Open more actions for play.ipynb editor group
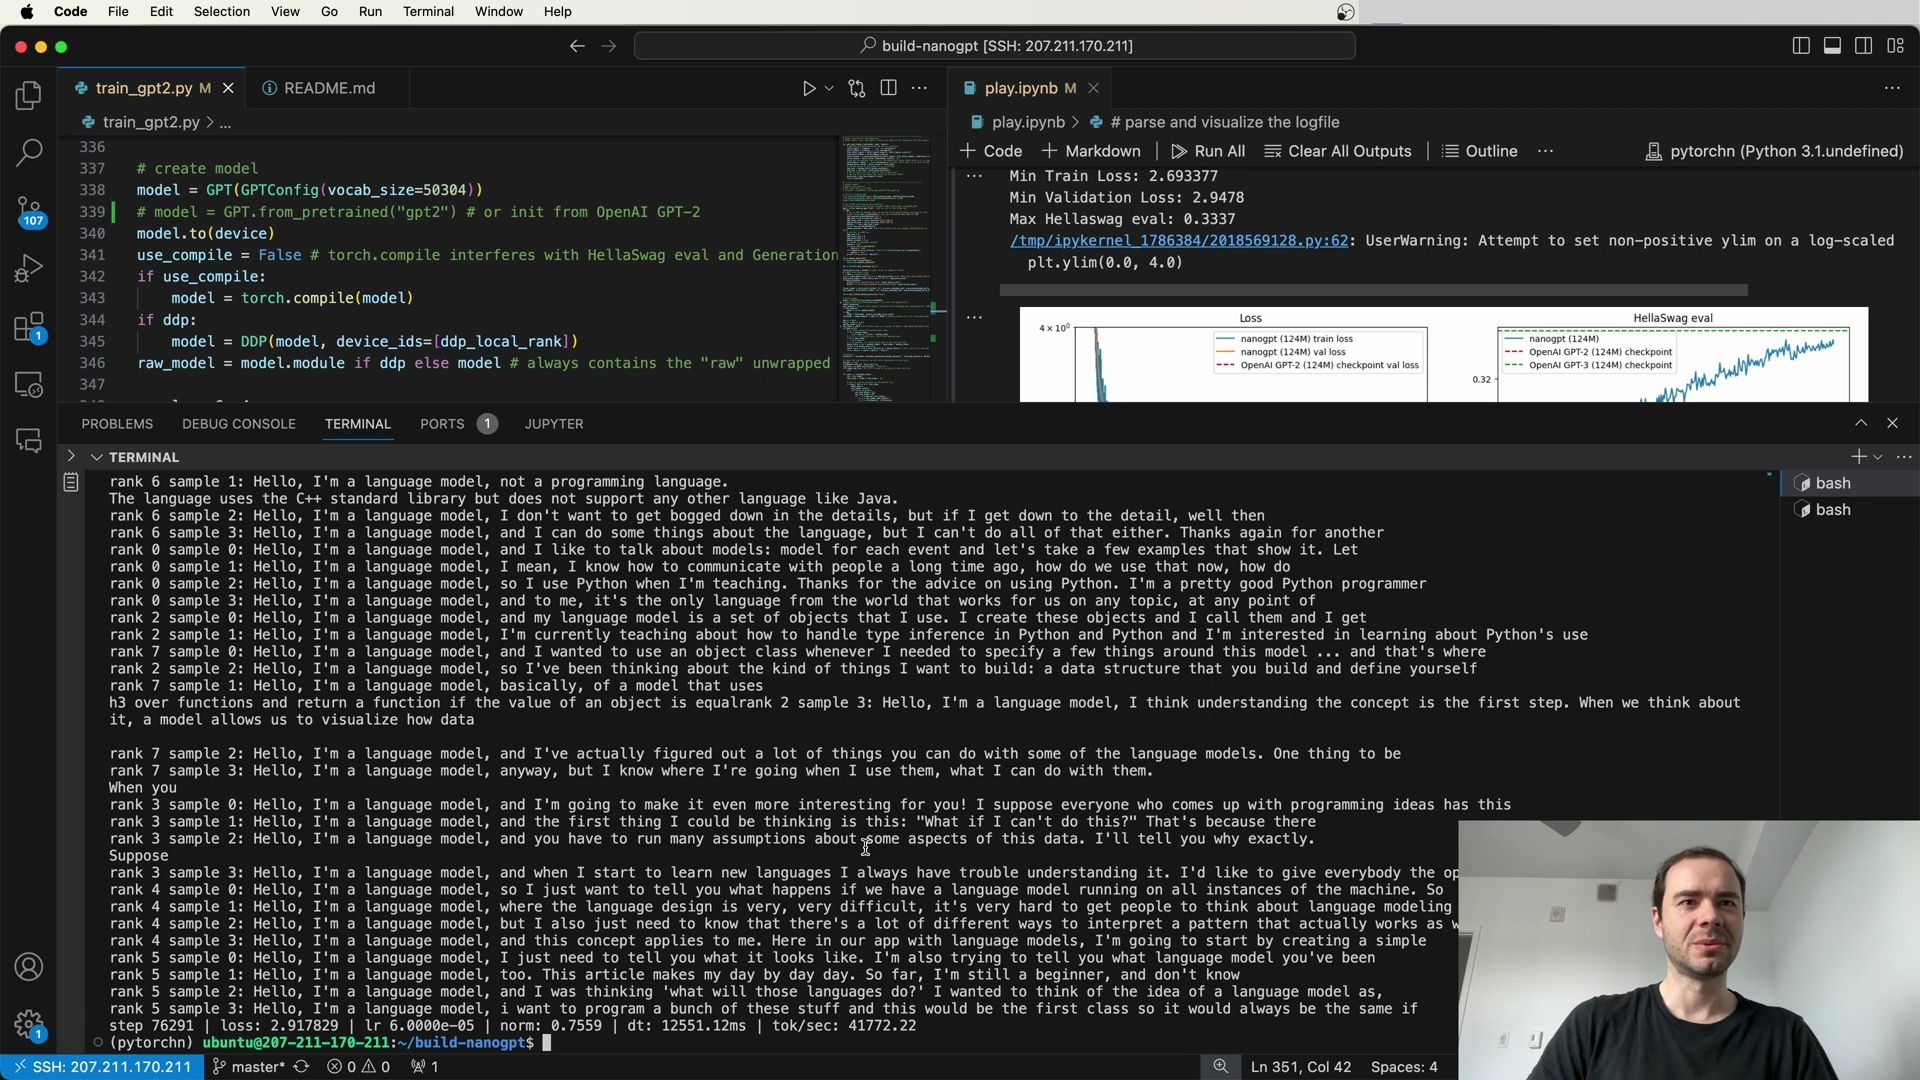This screenshot has width=1920, height=1080. pyautogui.click(x=1892, y=88)
